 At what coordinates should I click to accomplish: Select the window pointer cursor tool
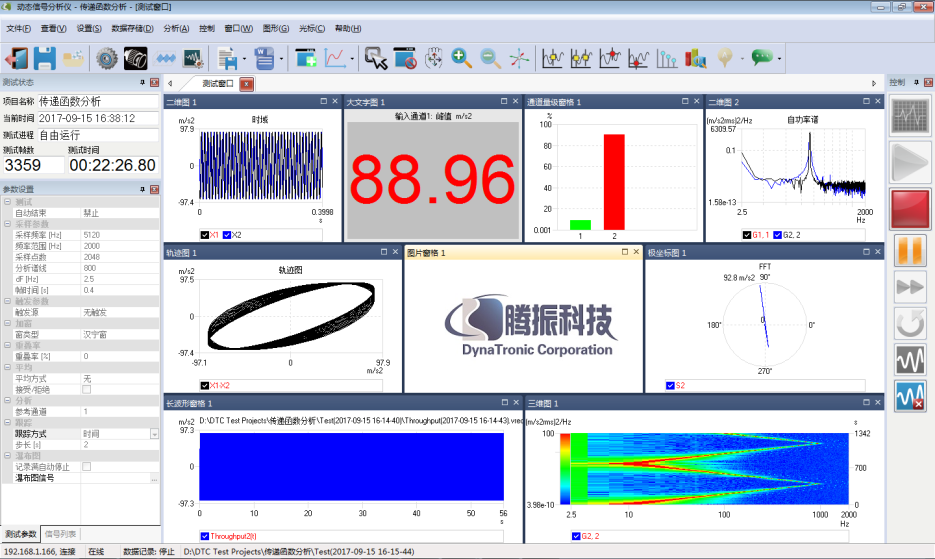click(376, 58)
